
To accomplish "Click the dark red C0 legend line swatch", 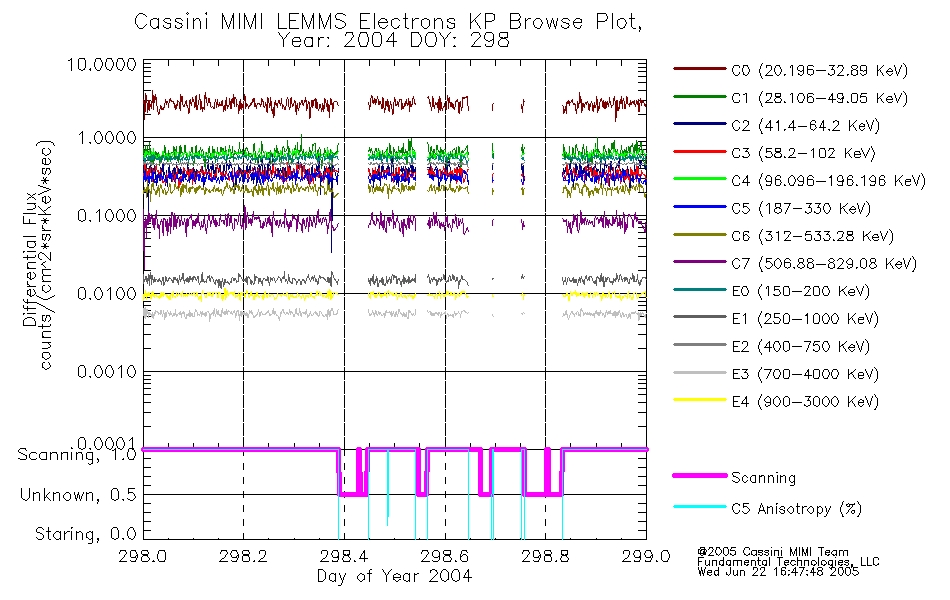I will (699, 69).
